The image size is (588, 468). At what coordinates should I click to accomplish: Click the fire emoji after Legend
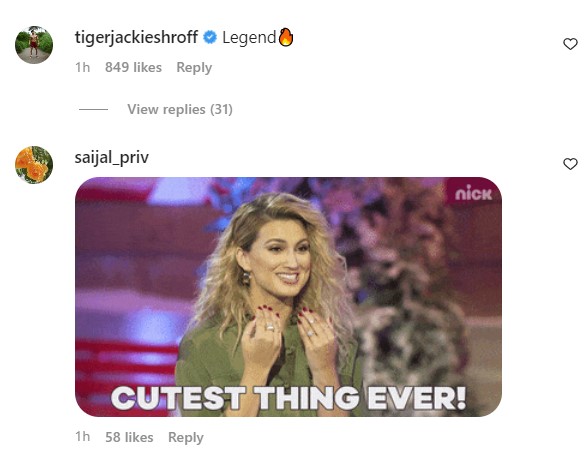[x=286, y=37]
